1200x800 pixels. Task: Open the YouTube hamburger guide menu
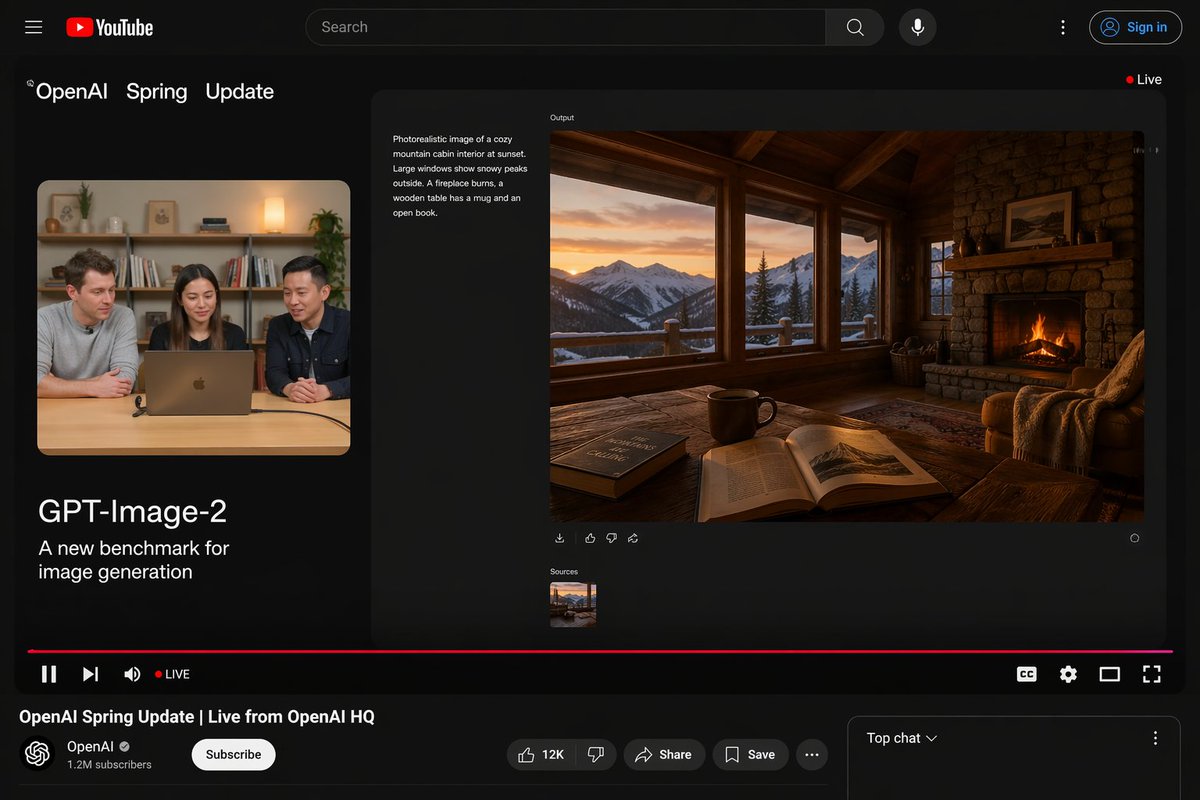tap(34, 27)
